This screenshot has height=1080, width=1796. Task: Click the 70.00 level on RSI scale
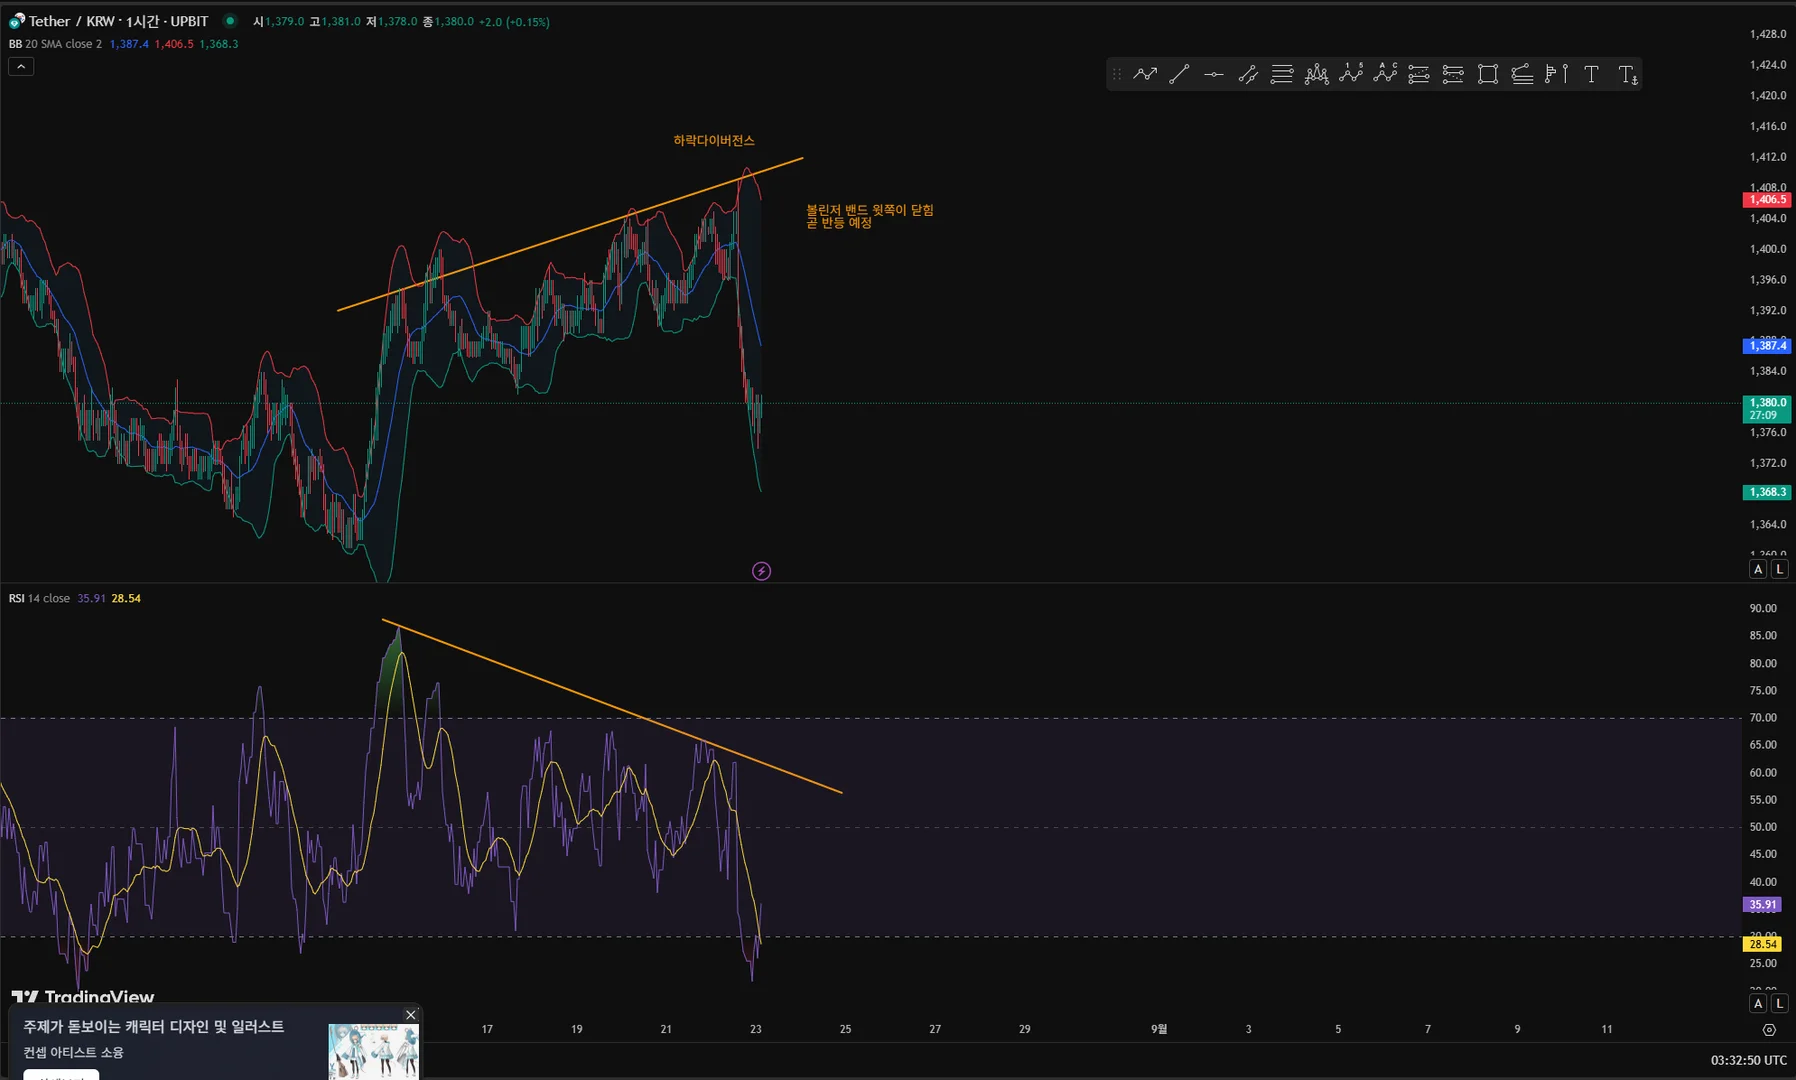[x=1763, y=718]
